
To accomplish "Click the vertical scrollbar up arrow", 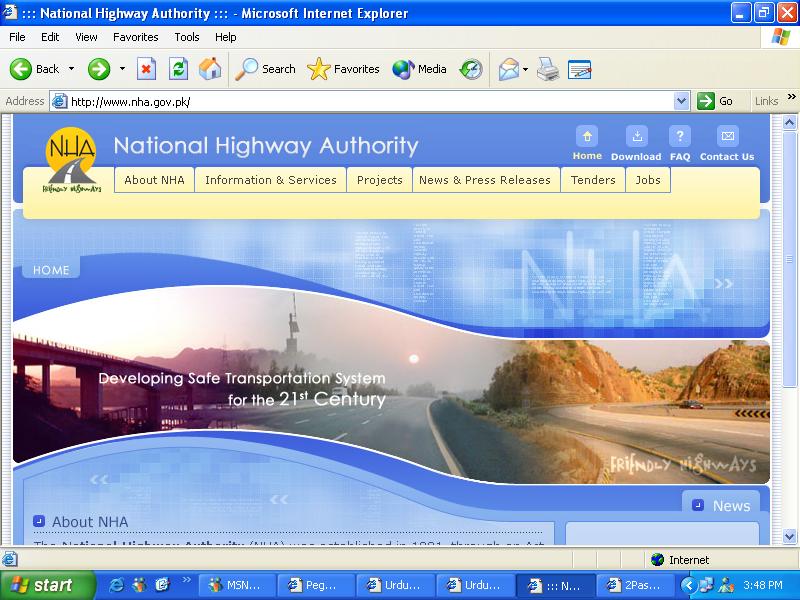I will 789,122.
